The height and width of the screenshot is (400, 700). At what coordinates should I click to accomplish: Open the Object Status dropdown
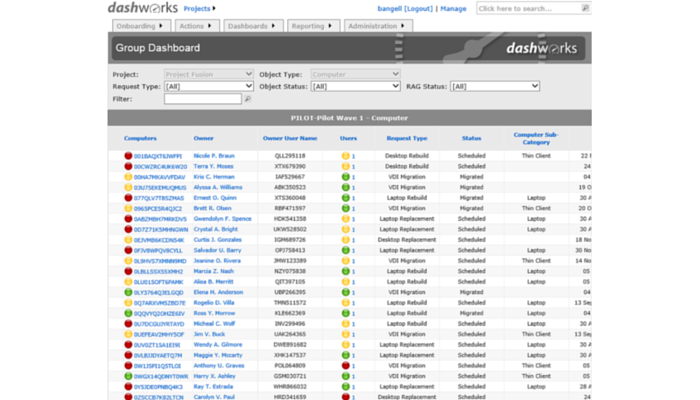point(355,86)
